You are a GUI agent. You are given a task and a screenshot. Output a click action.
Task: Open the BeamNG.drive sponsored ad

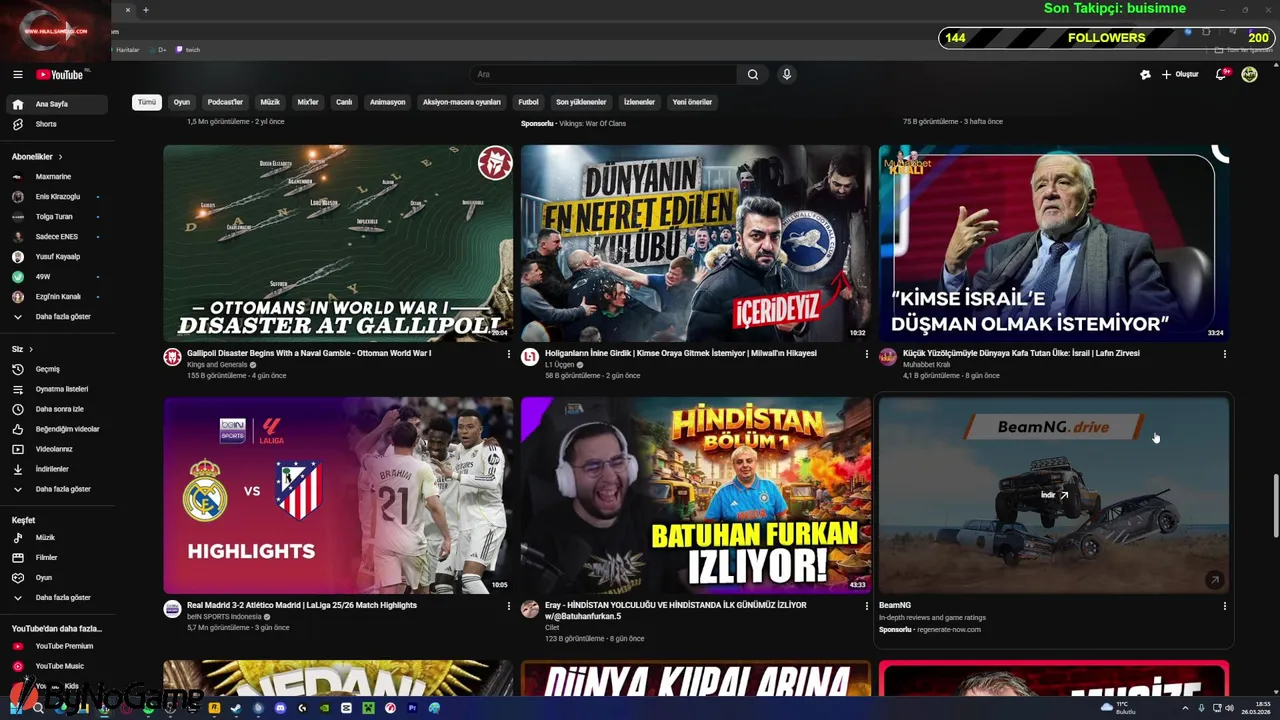pos(1053,495)
